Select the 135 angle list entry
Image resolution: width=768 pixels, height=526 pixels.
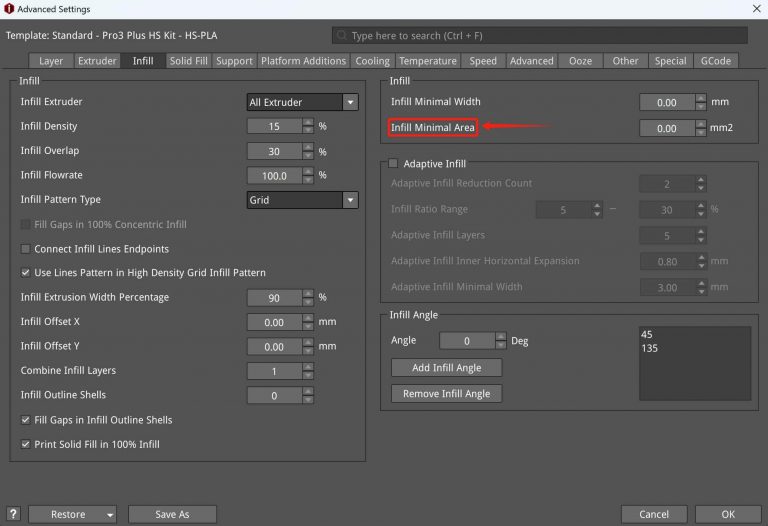click(x=651, y=349)
